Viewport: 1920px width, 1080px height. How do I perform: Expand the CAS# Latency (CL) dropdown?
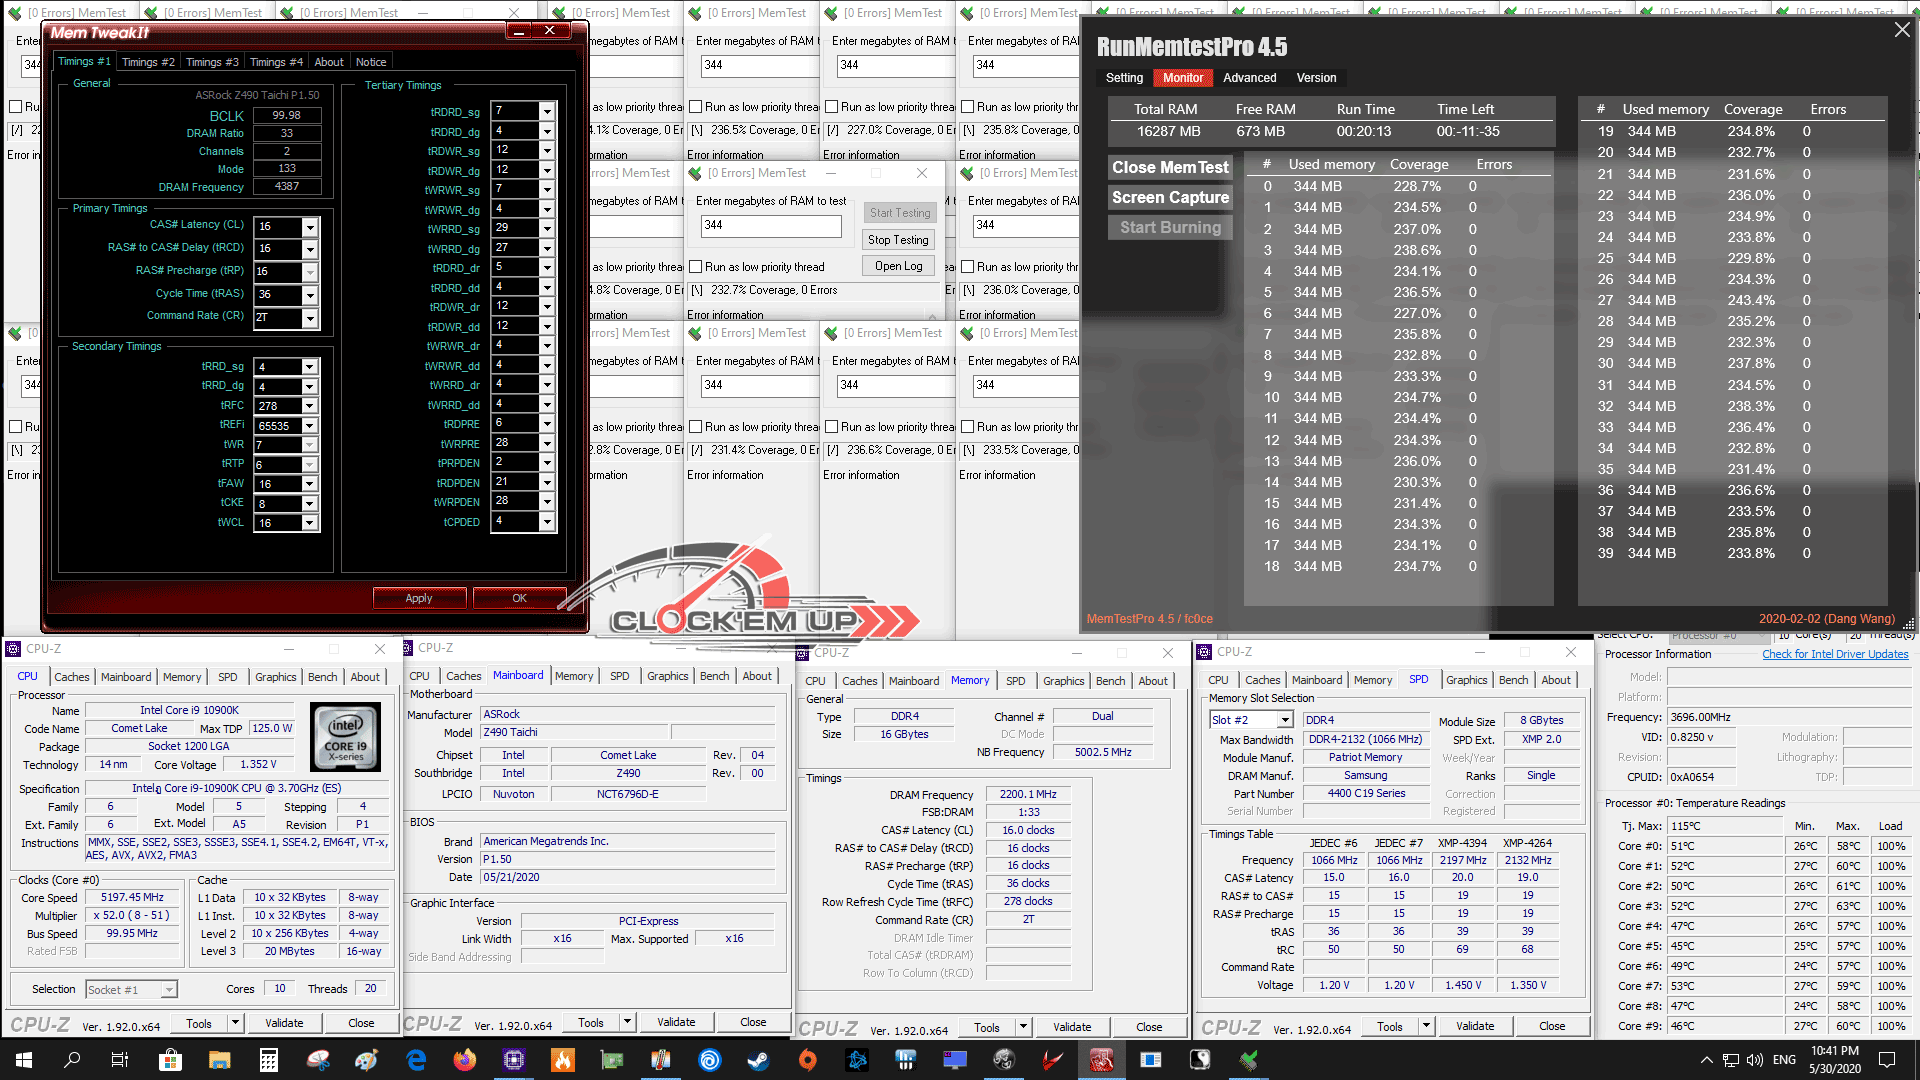tap(310, 227)
